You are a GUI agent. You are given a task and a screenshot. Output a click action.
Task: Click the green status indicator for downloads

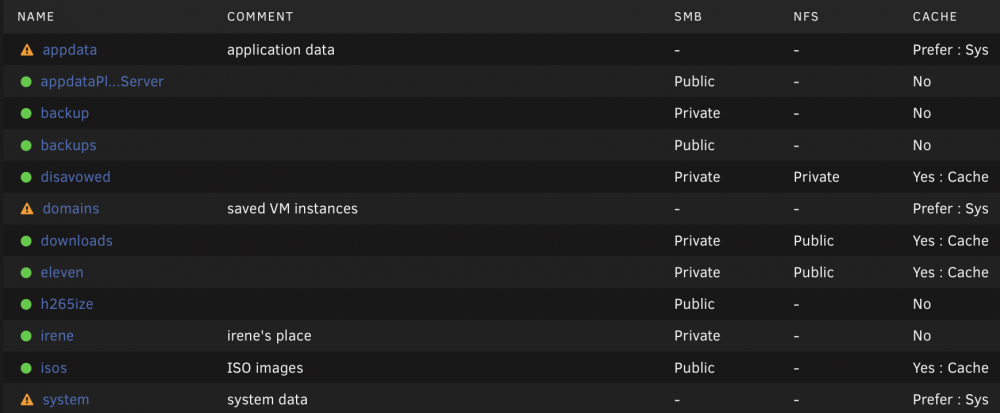click(26, 241)
